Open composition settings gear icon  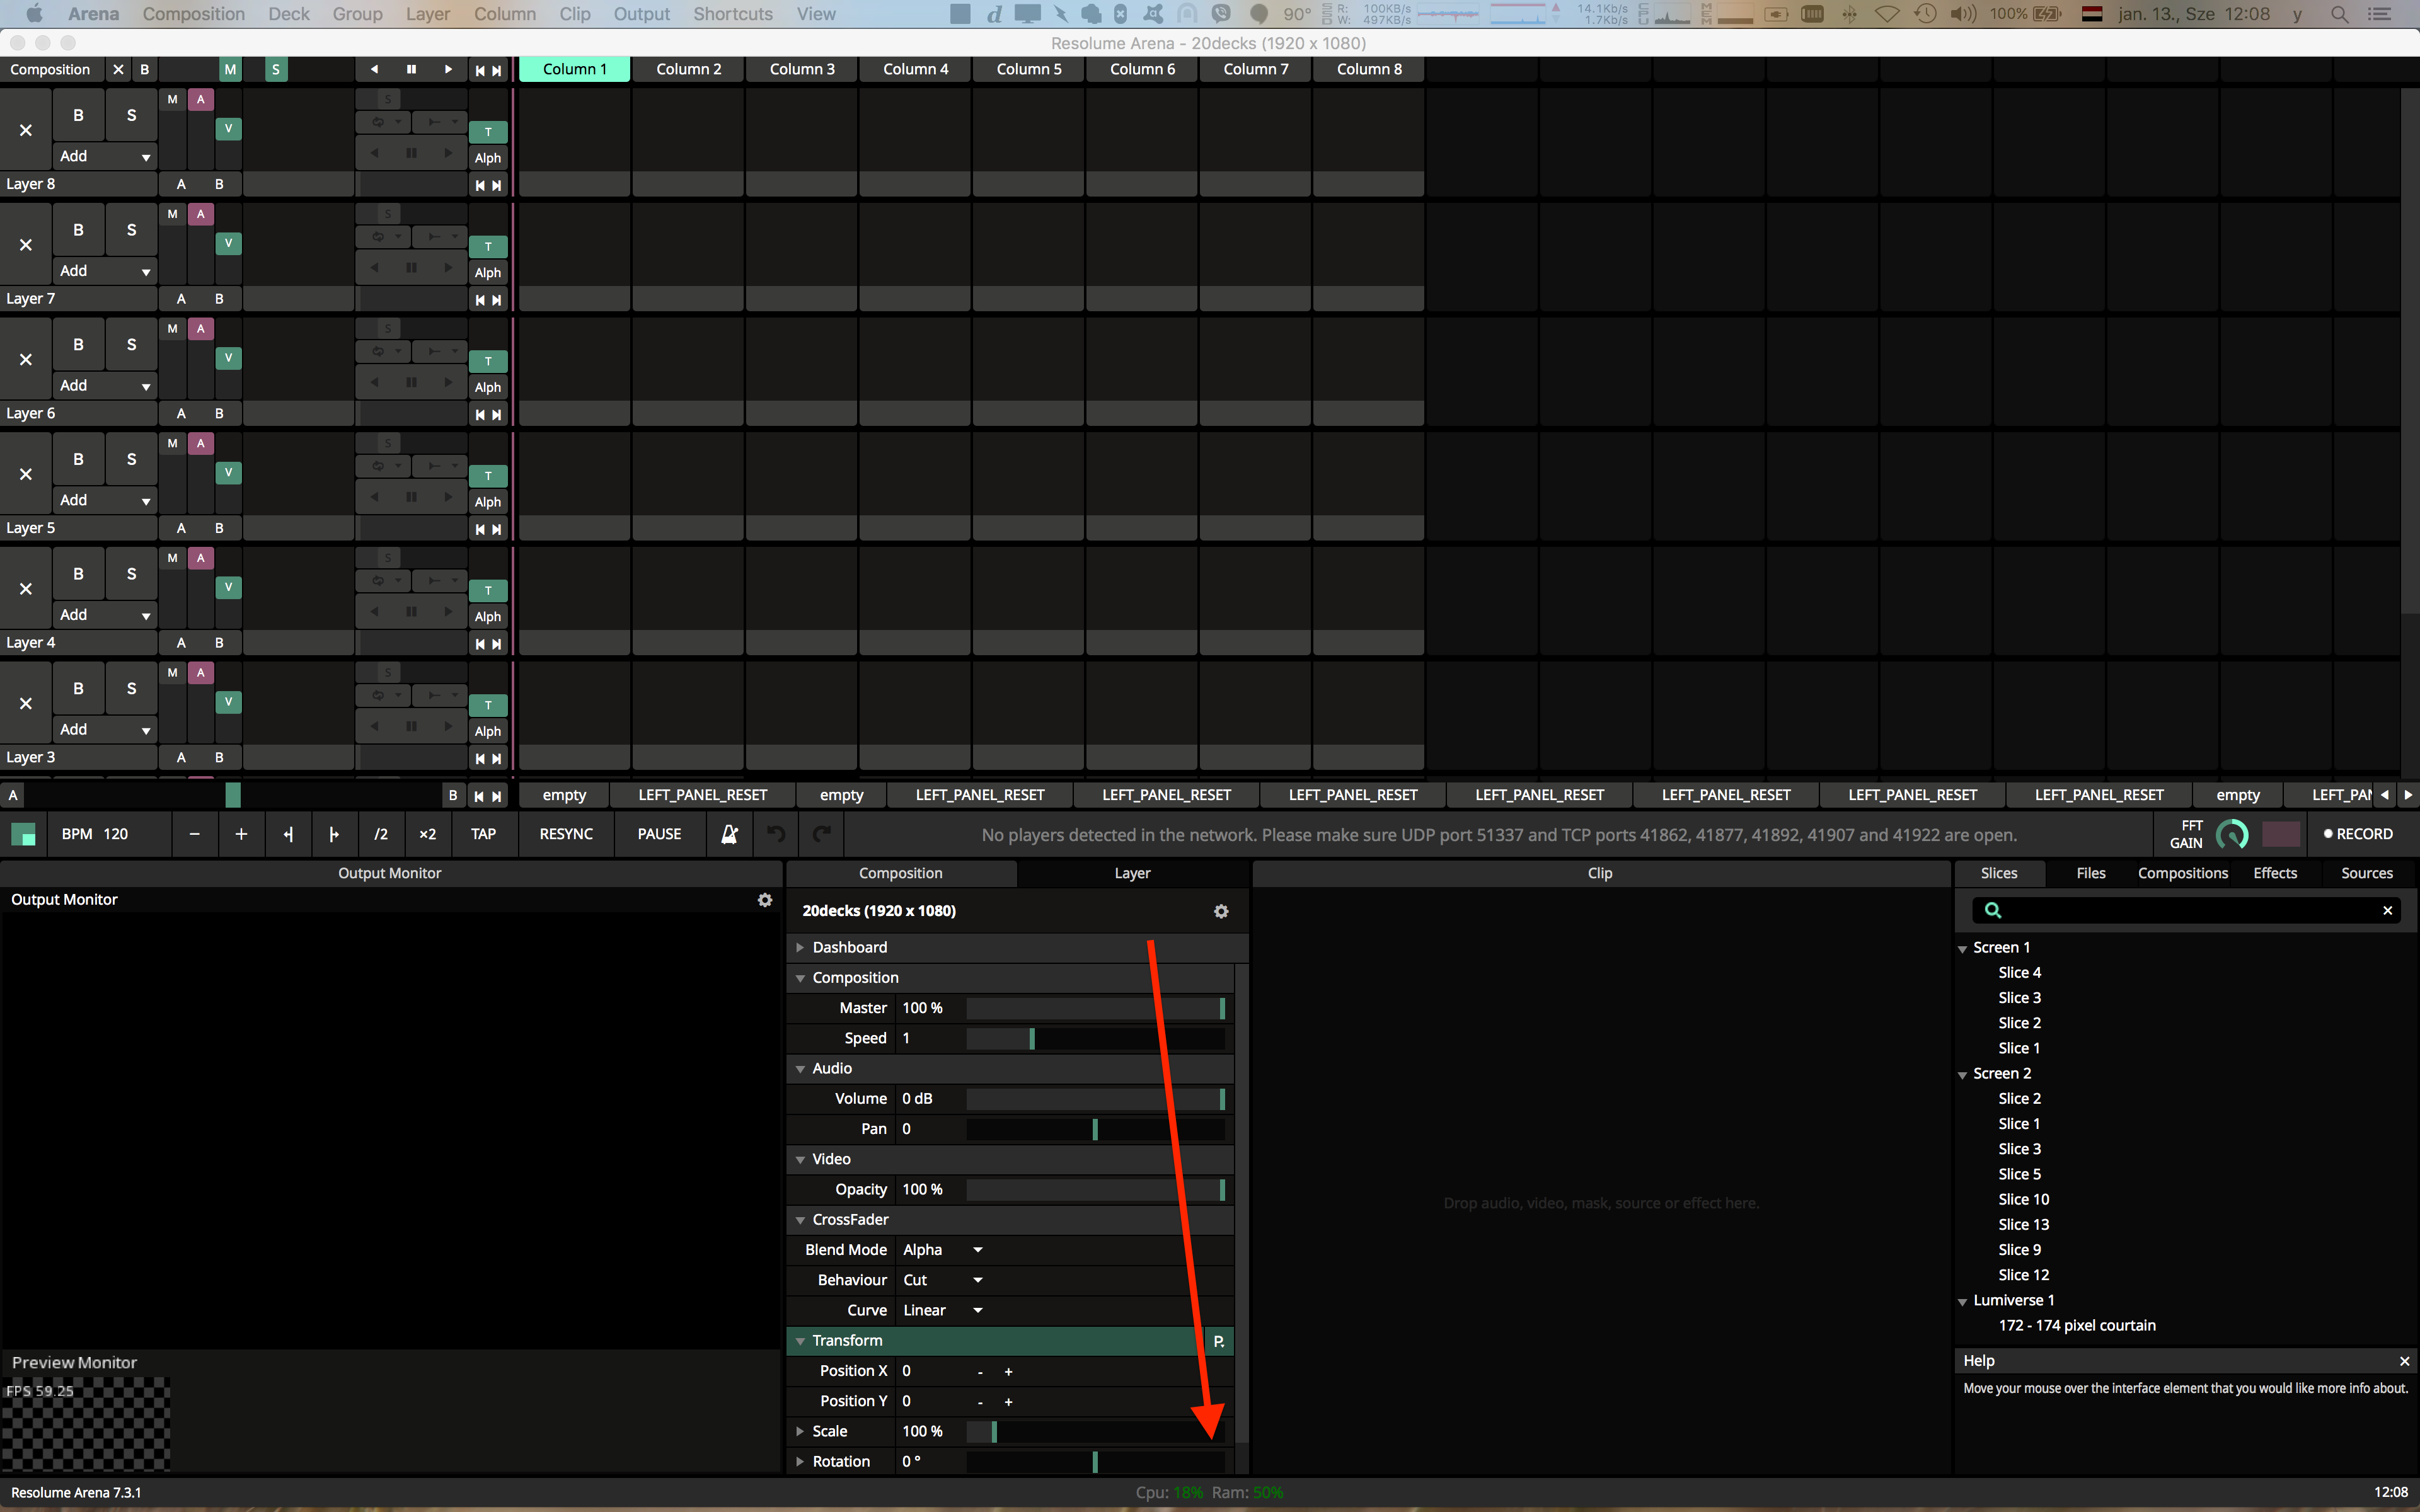coord(1221,911)
